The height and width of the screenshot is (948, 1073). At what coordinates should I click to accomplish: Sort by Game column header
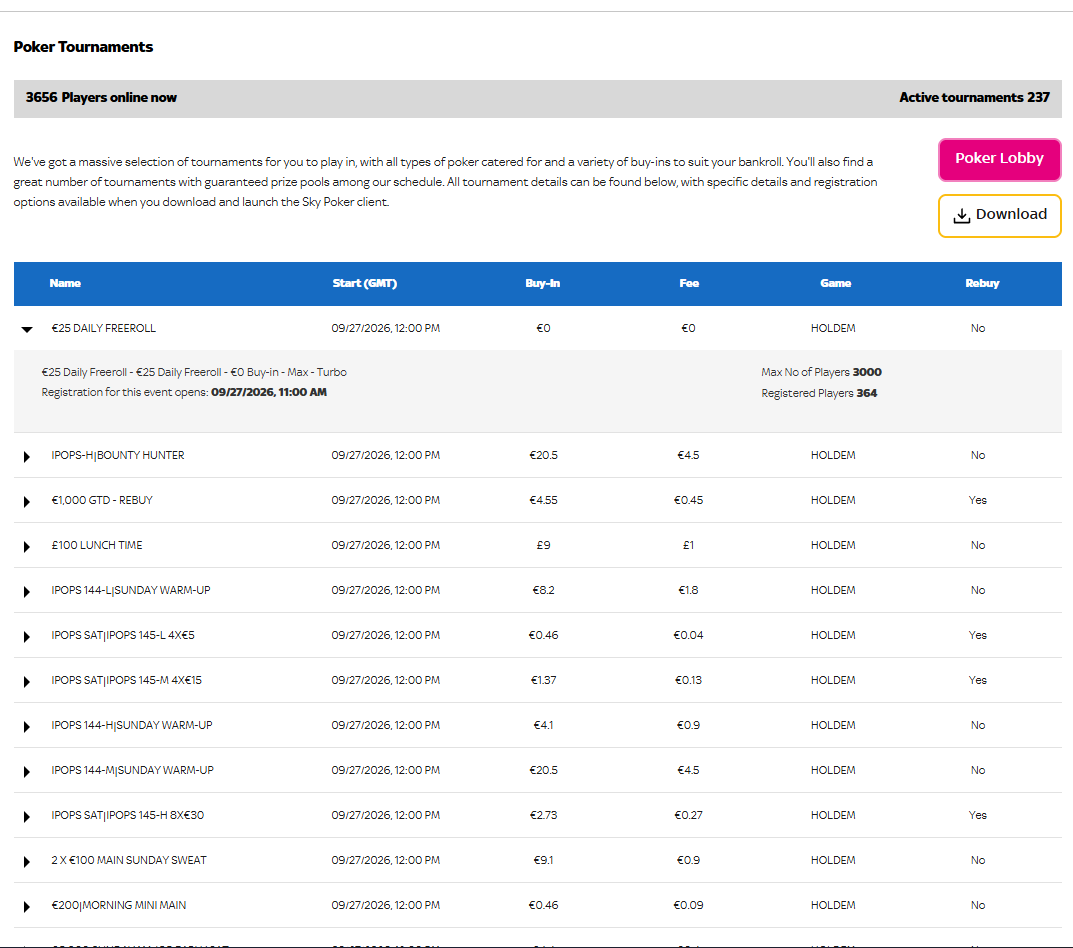click(x=836, y=283)
